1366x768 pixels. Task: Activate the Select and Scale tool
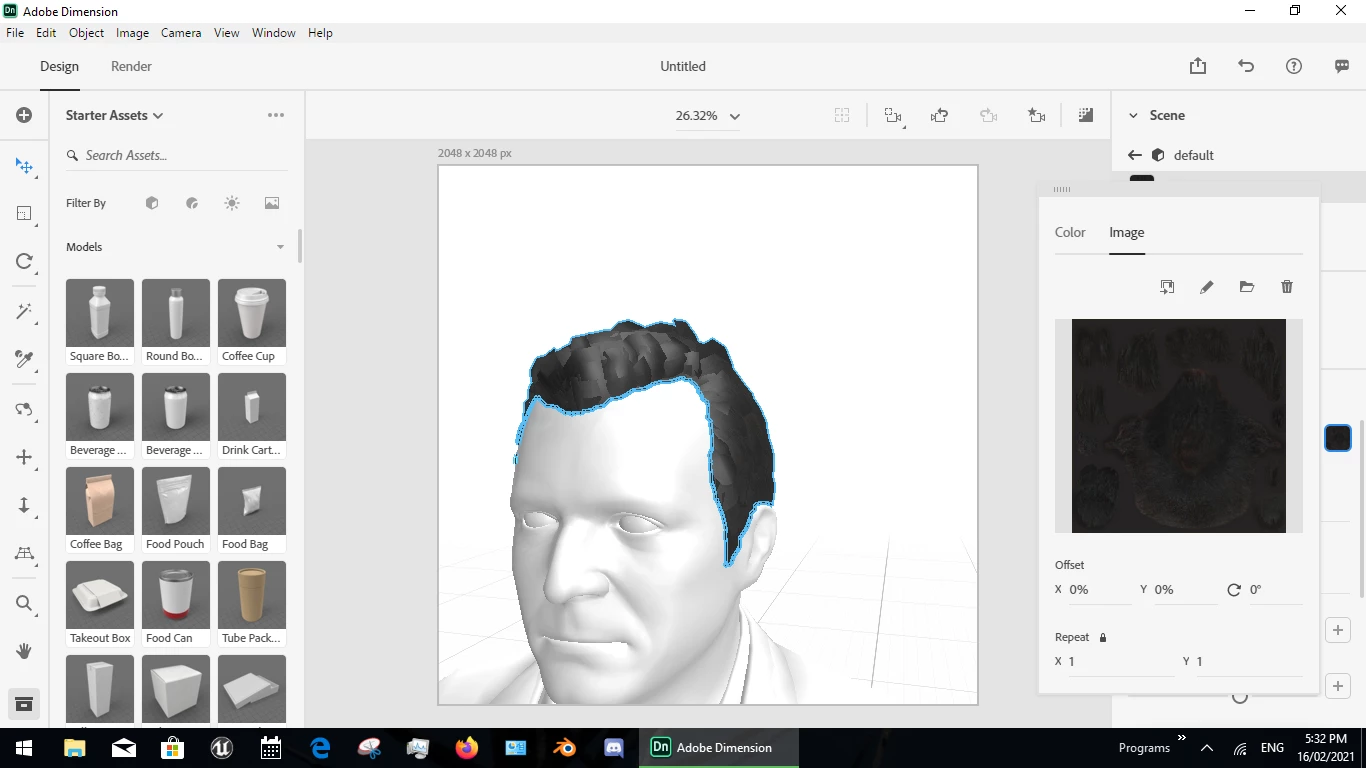[24, 213]
